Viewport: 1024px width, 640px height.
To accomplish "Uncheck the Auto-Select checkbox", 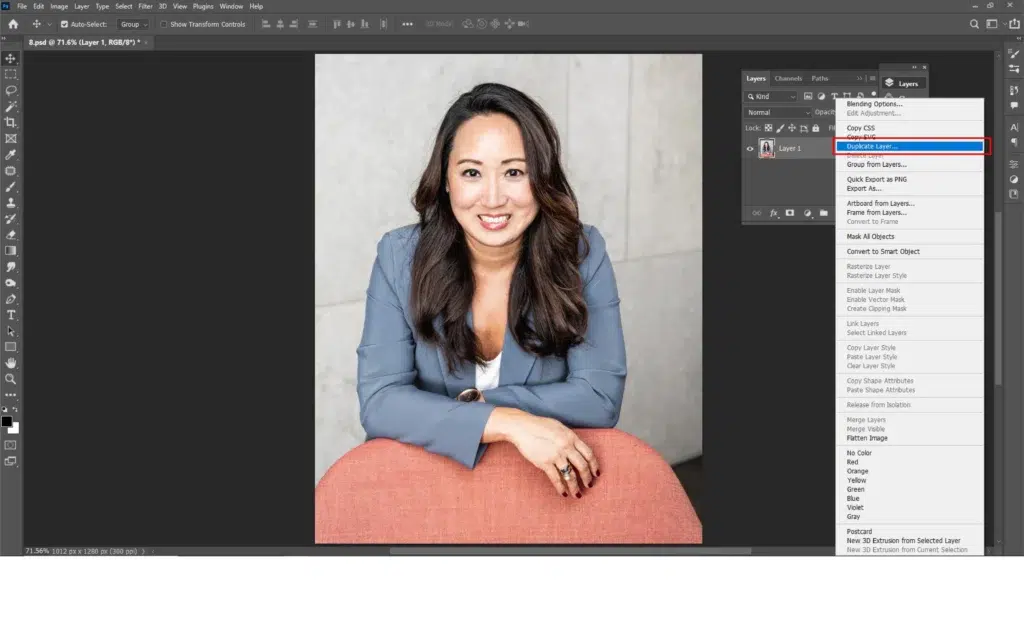I will pyautogui.click(x=65, y=24).
